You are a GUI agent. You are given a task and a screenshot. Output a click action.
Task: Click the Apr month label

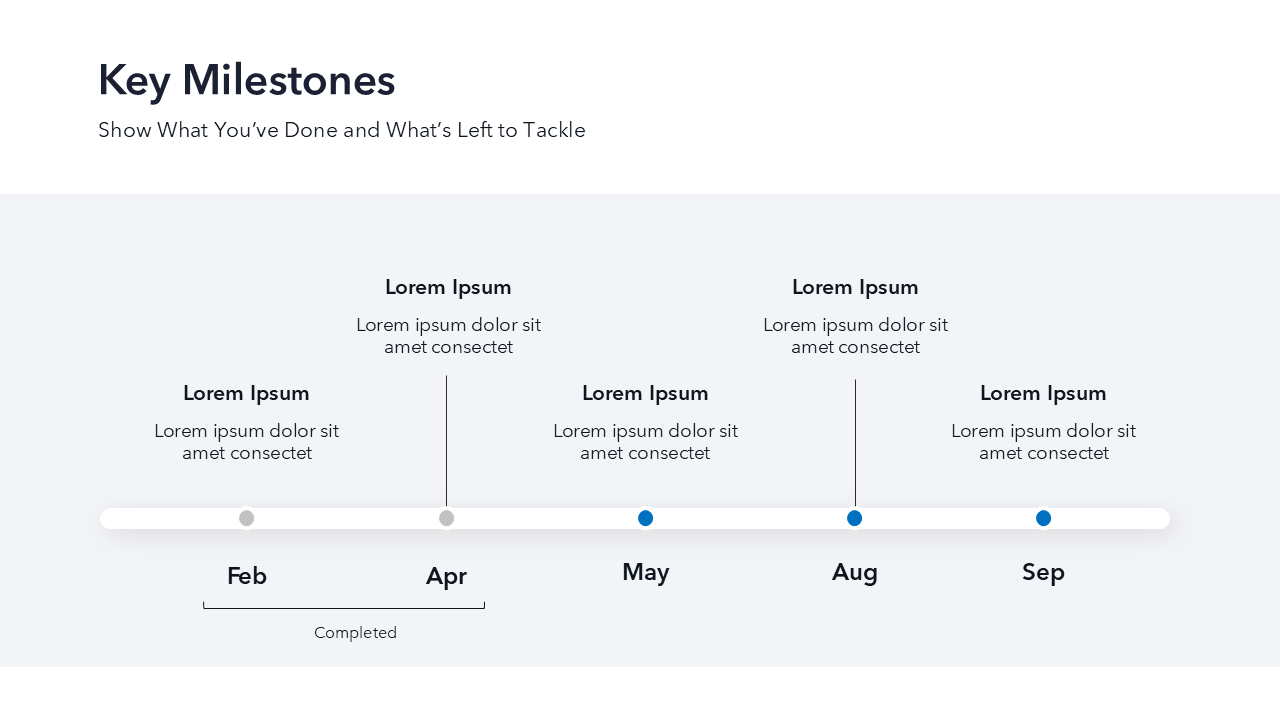pos(446,576)
